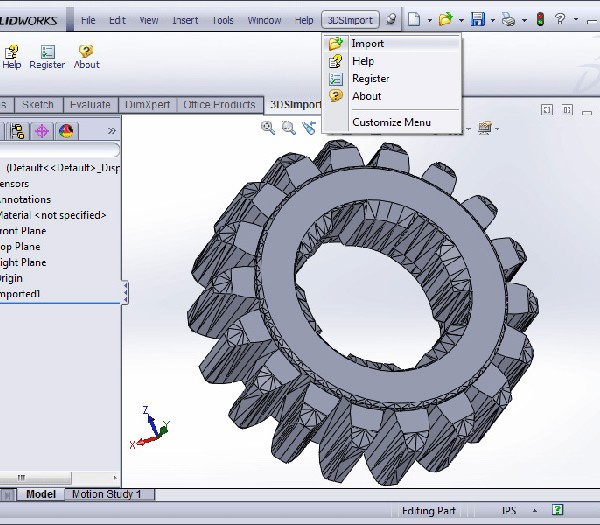Choose Register in 3DSImport dropdown
The height and width of the screenshot is (525, 600).
click(392, 78)
